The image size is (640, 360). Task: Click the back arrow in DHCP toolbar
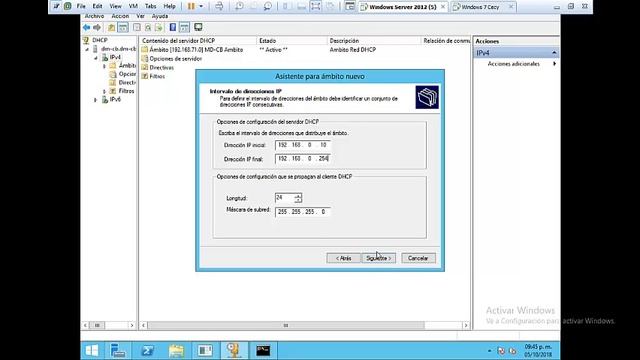tap(86, 27)
